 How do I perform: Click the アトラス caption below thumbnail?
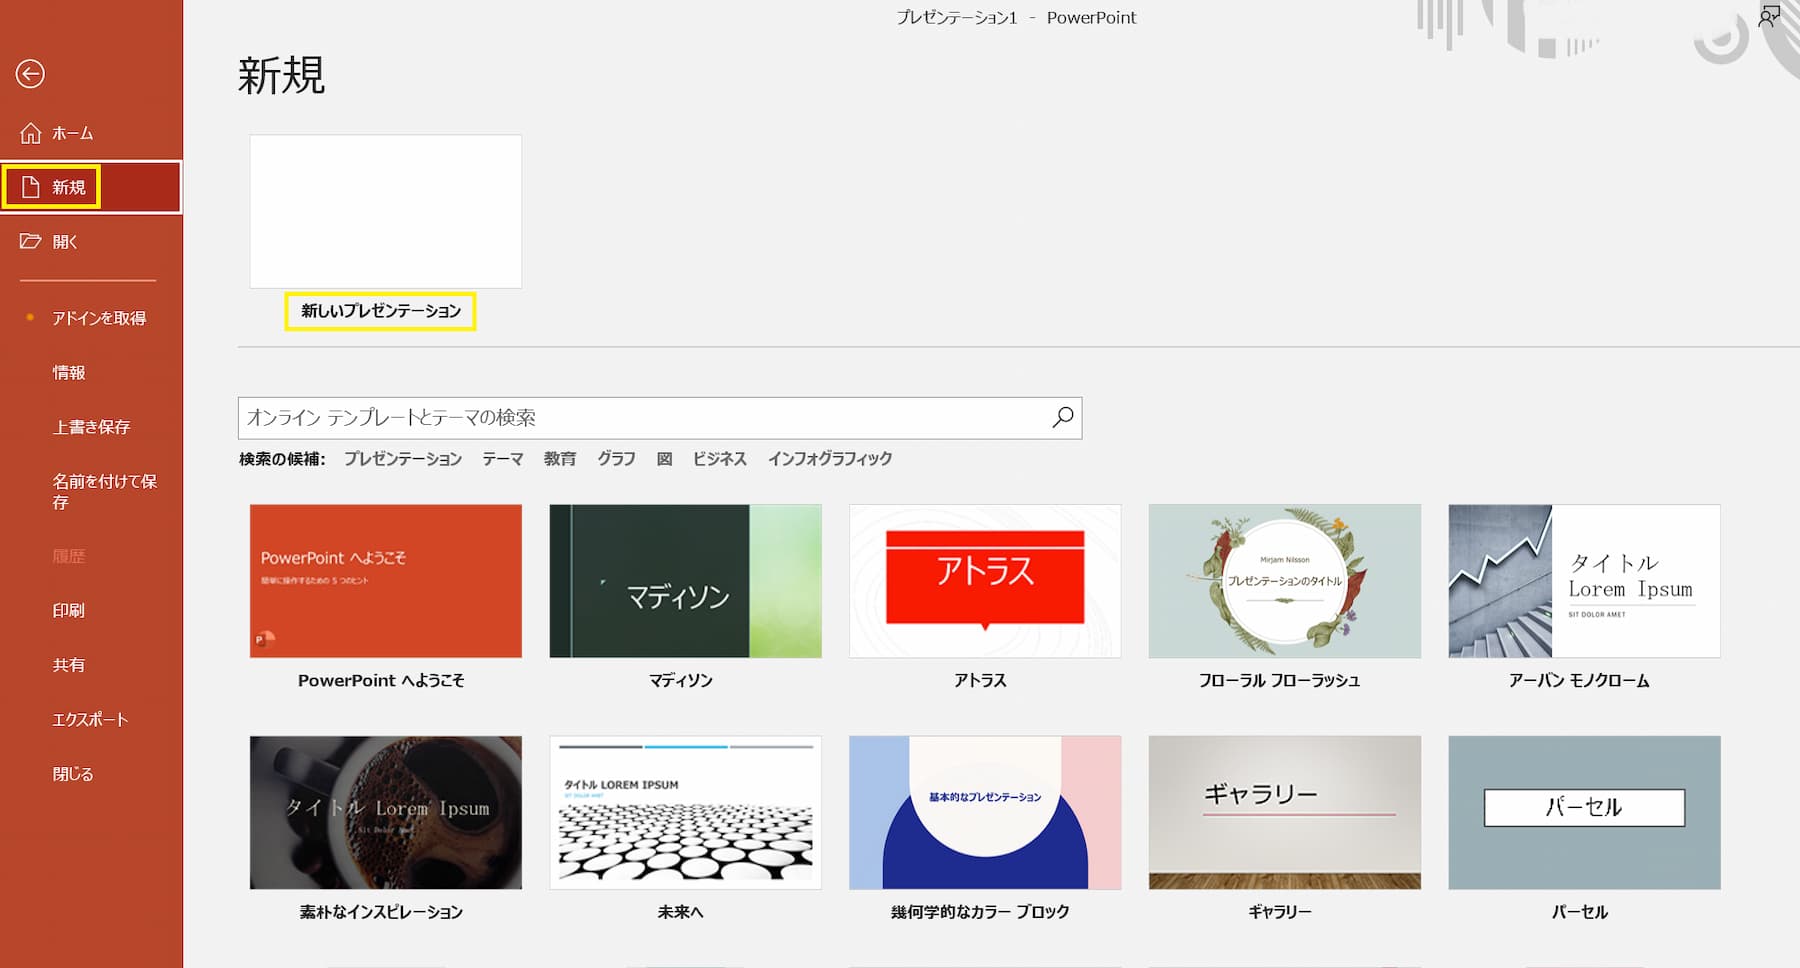pyautogui.click(x=980, y=680)
